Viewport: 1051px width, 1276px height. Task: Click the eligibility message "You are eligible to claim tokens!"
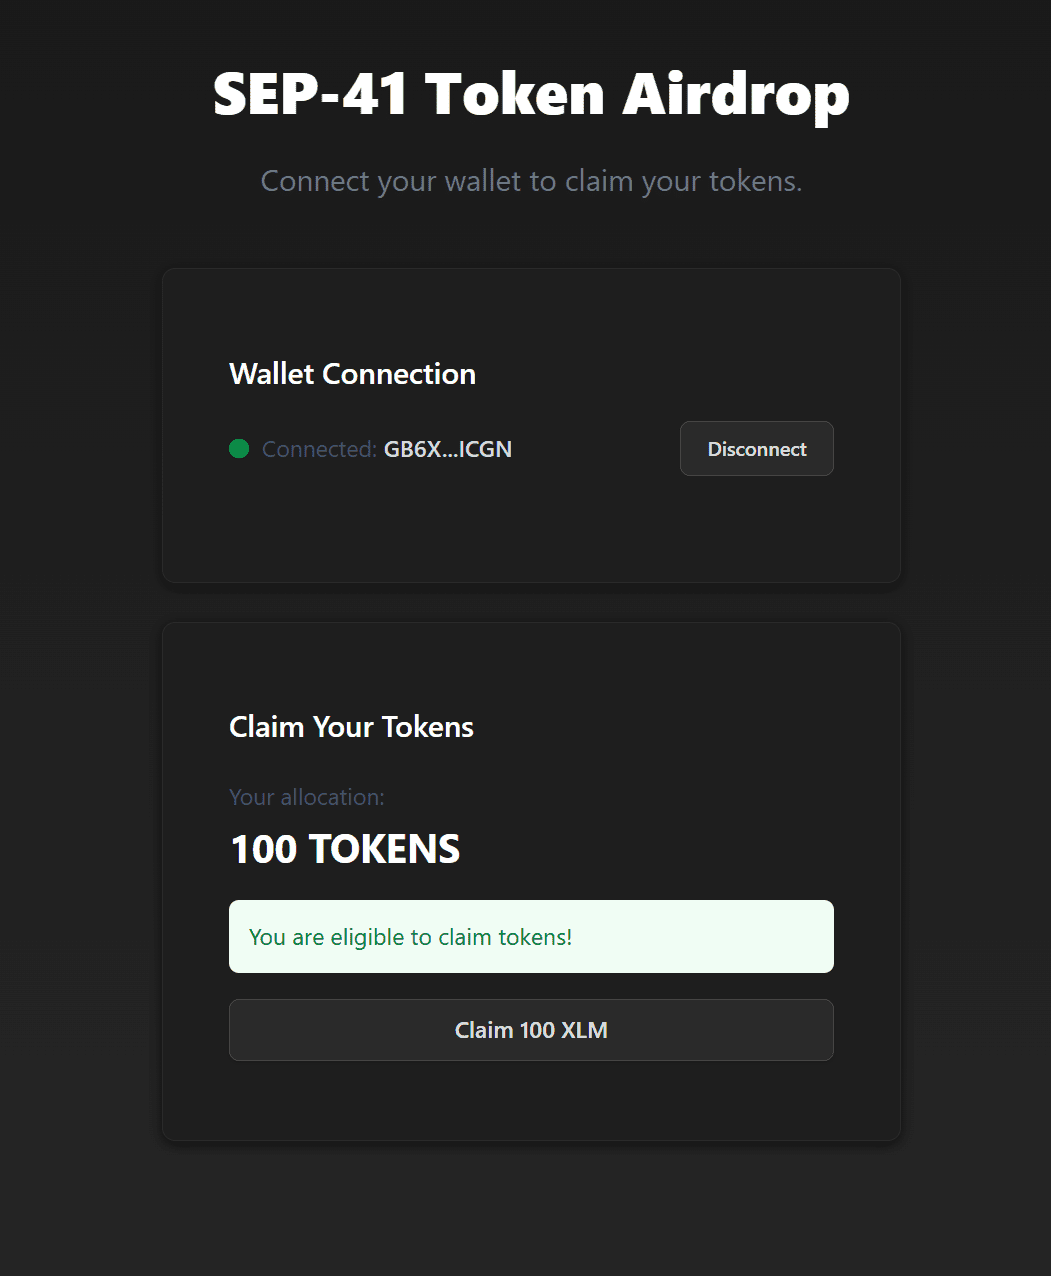pyautogui.click(x=410, y=937)
